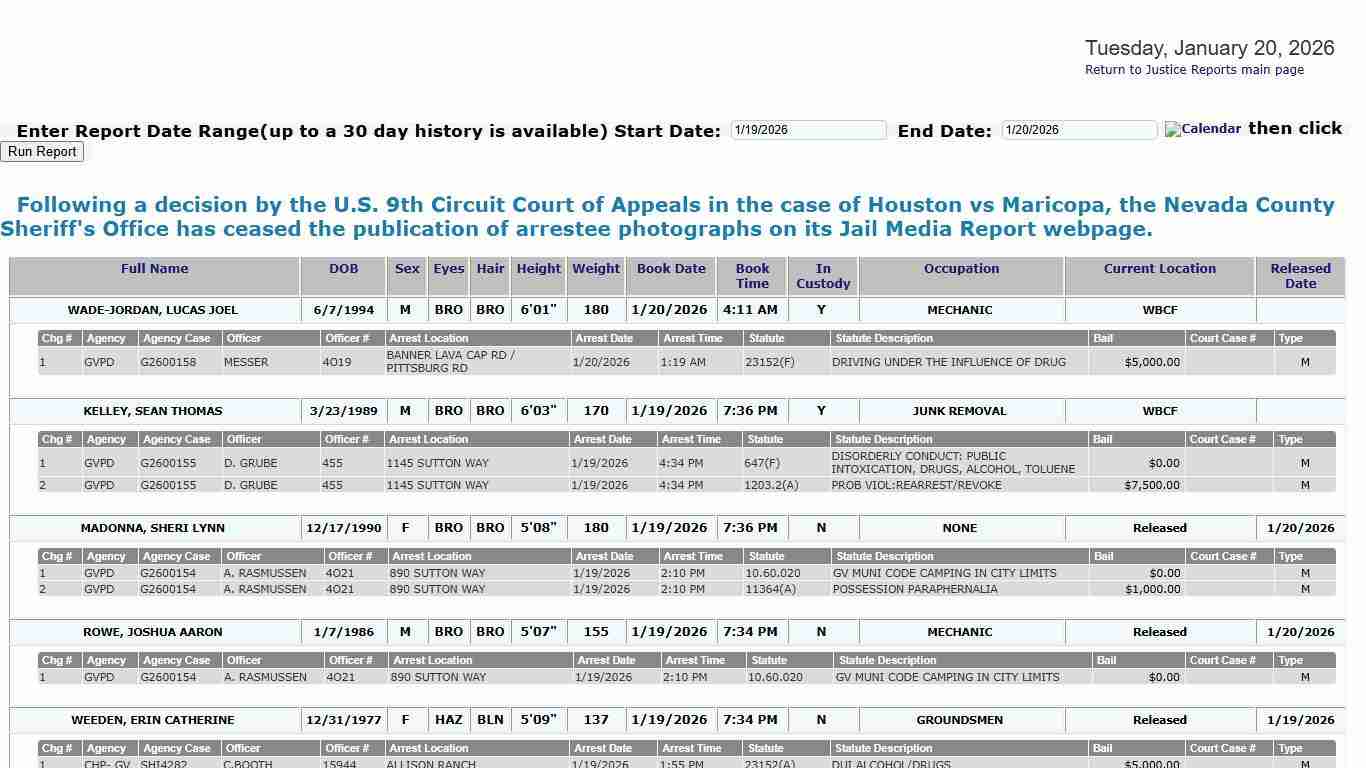Screen dimensions: 1366x768
Task: Select the WEEDEN, ERIN CATHERINE row
Action: (153, 720)
